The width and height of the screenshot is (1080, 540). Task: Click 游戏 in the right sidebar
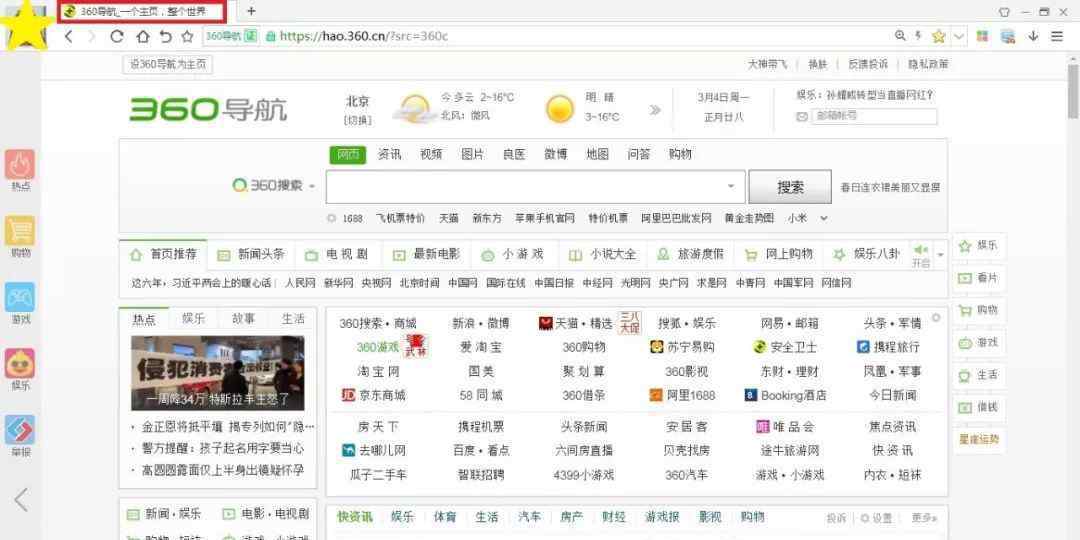(x=979, y=342)
